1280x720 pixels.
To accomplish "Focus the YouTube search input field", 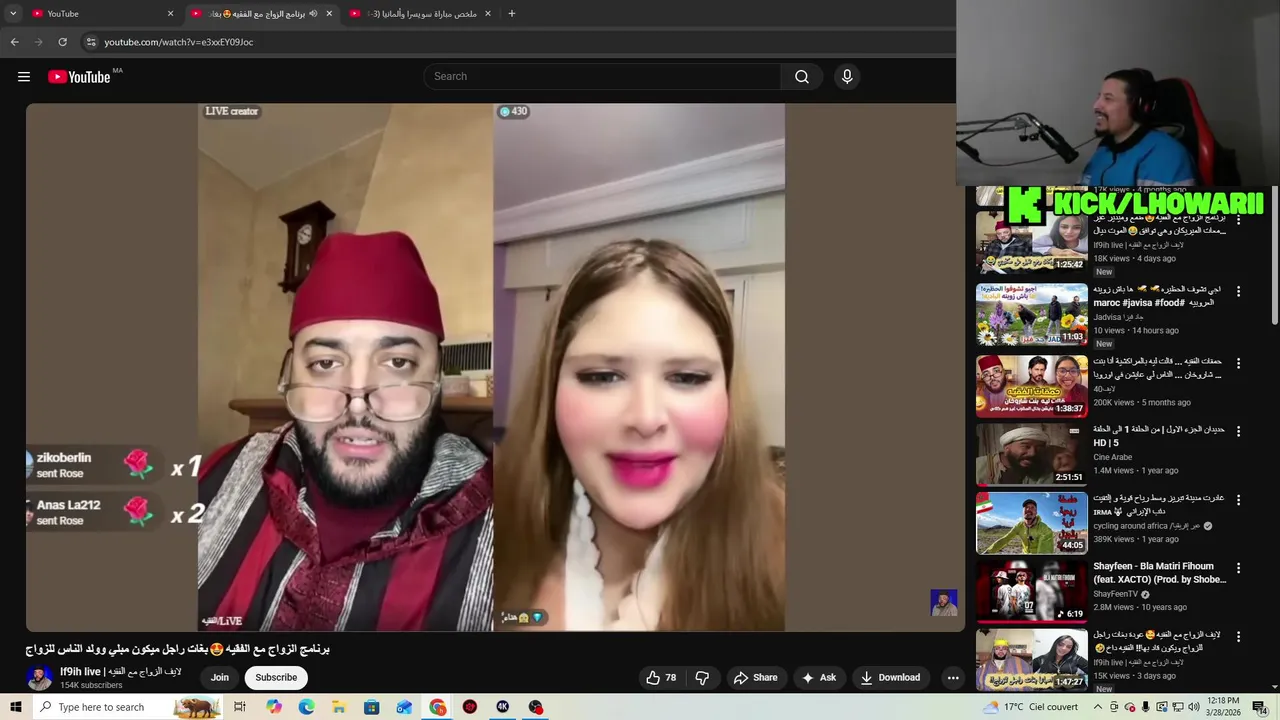I will pos(602,77).
